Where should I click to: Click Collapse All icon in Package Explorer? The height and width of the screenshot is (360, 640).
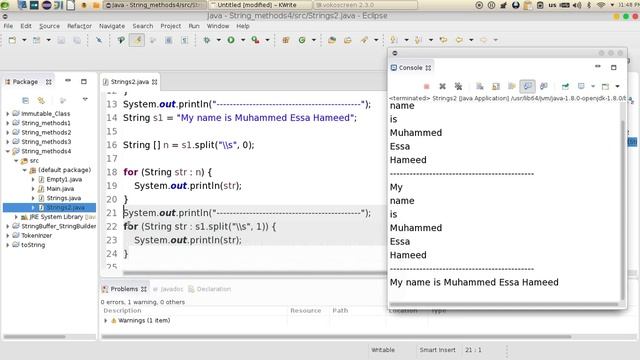point(25,100)
